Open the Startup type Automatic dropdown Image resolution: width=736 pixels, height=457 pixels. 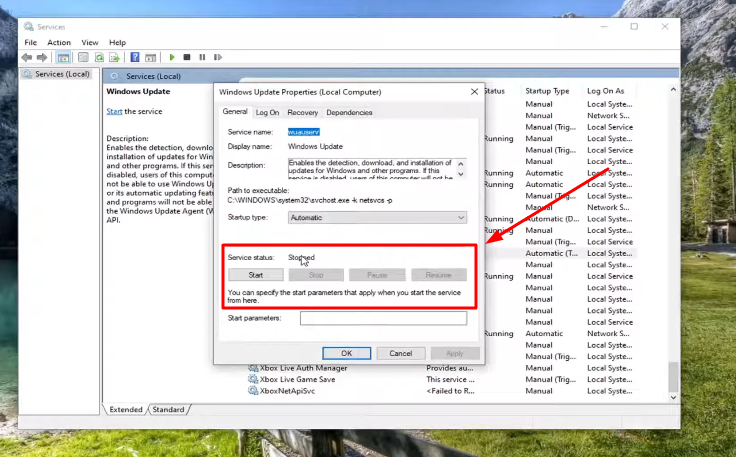[377, 218]
